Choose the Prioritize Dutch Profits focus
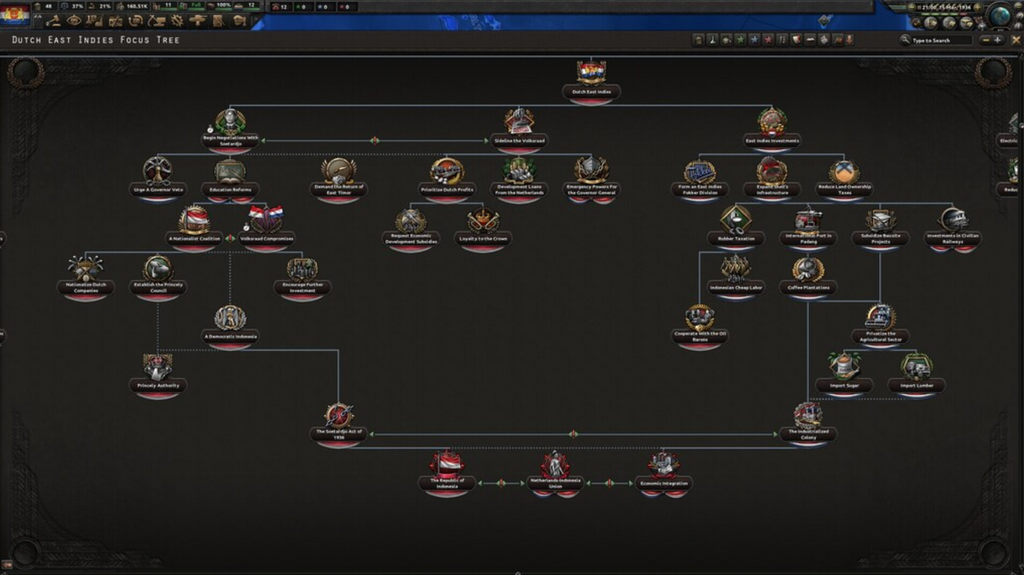 (x=447, y=178)
